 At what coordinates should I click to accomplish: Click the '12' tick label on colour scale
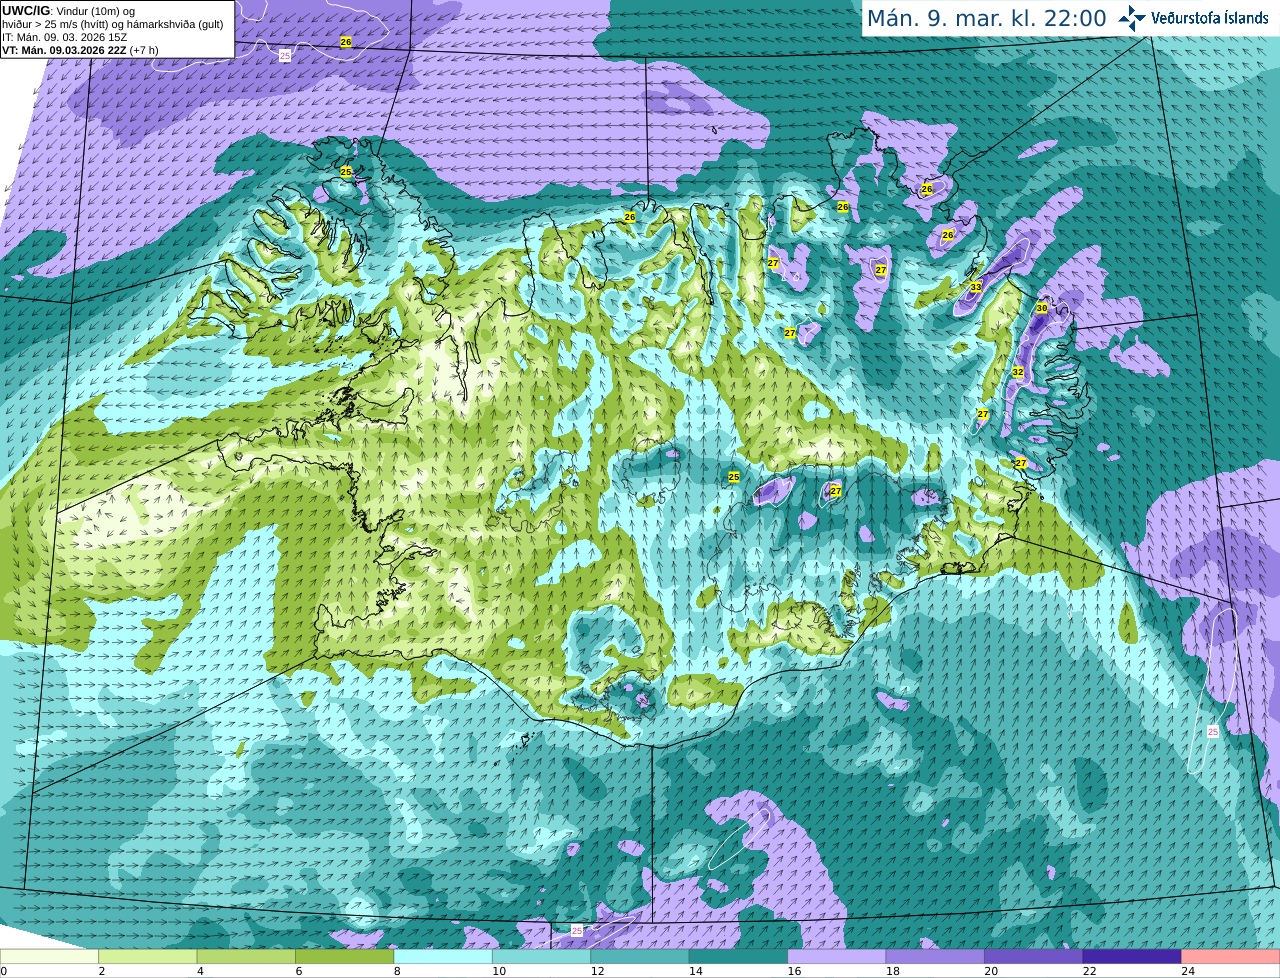pyautogui.click(x=597, y=971)
